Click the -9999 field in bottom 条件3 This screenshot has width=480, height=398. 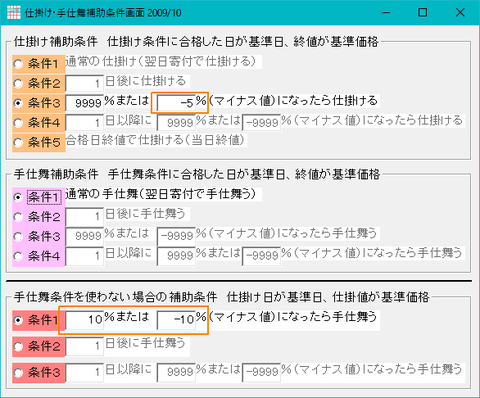(x=261, y=372)
